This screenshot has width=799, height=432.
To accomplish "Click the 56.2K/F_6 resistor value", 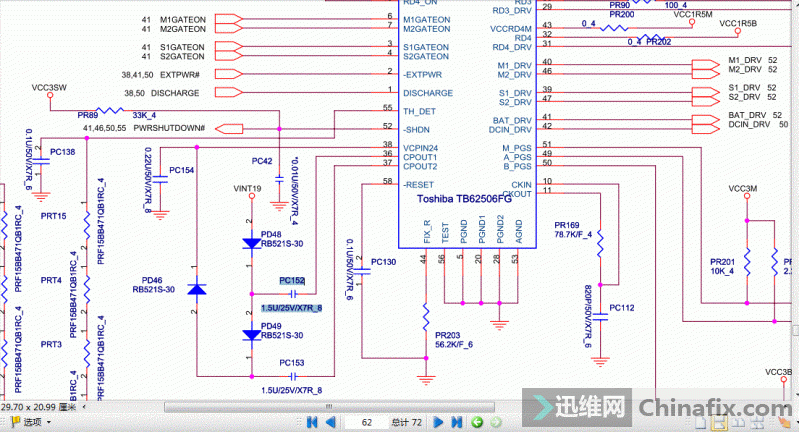I will pos(454,344).
